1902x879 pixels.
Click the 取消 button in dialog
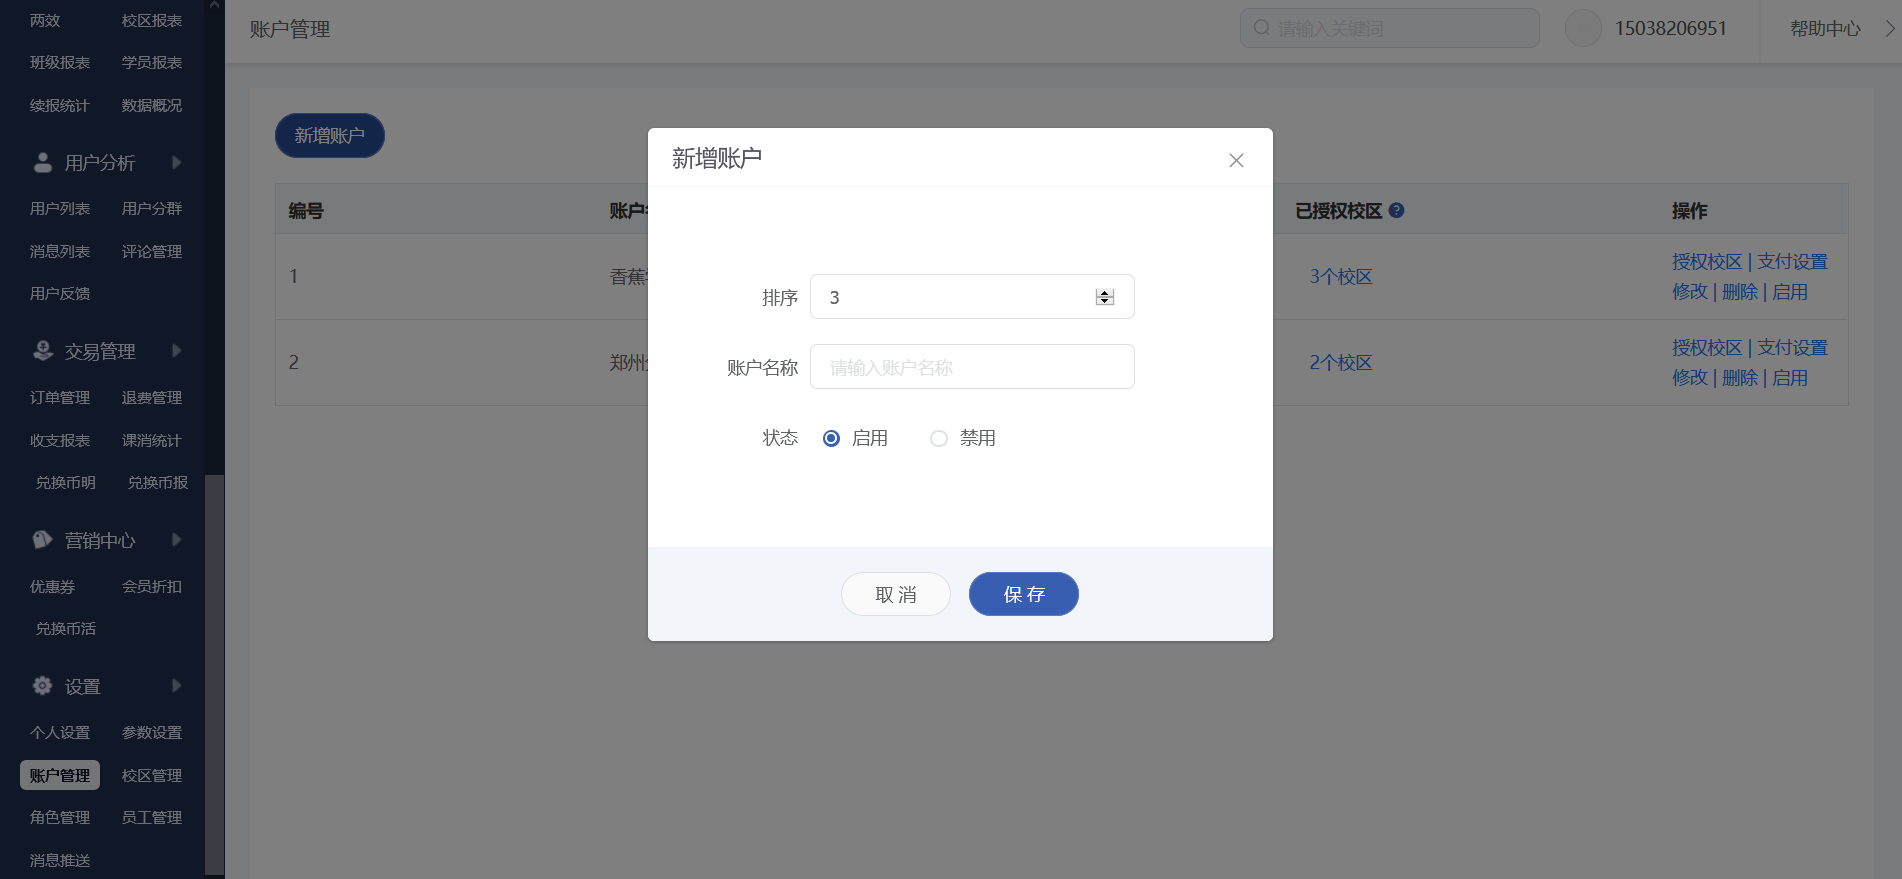[x=896, y=594]
